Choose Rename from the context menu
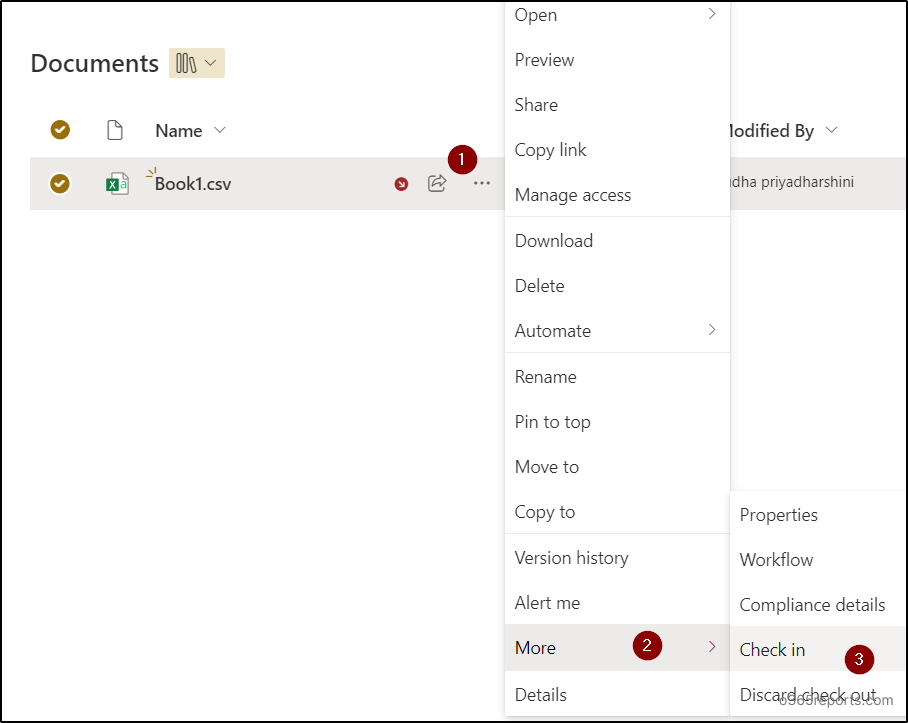Viewport: 908px width, 723px height. 617,377
